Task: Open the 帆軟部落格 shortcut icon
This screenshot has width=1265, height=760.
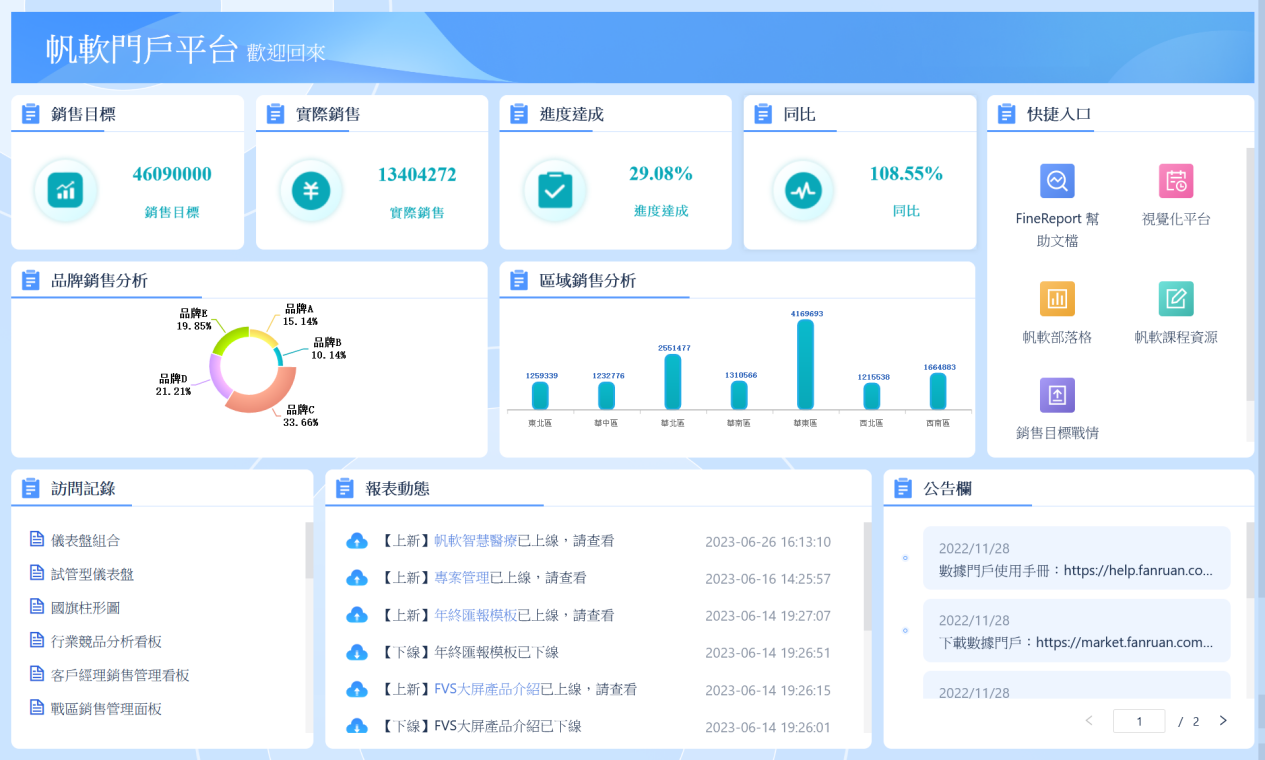Action: click(1057, 299)
